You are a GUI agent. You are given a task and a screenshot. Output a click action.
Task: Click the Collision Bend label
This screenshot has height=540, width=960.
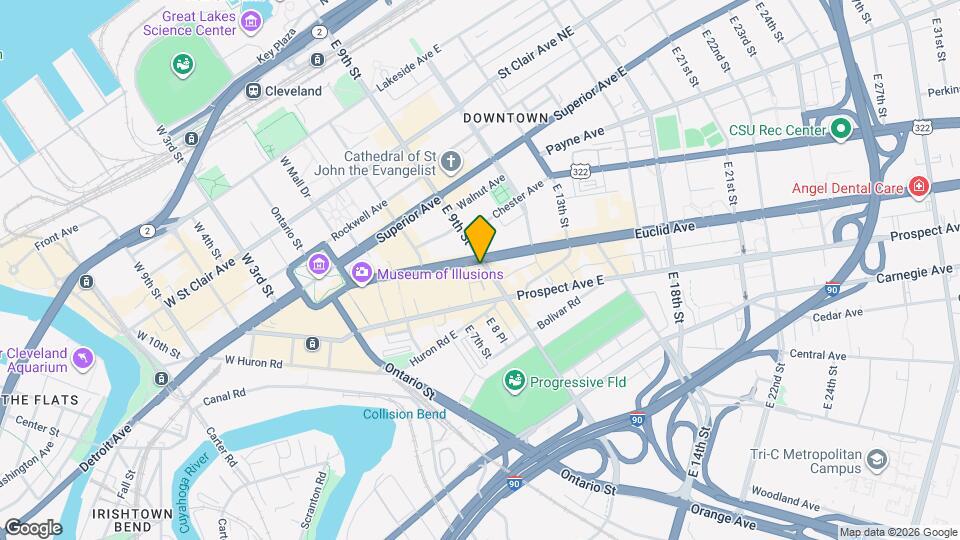tap(404, 414)
